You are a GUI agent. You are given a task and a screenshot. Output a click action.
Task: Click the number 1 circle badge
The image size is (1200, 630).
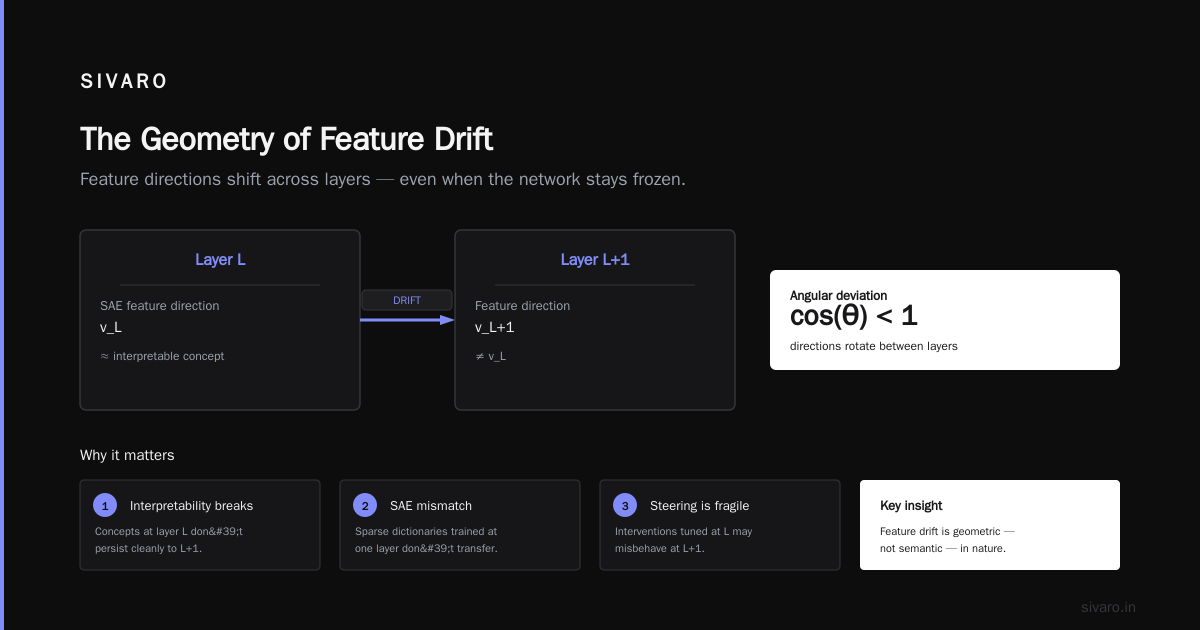pyautogui.click(x=105, y=505)
